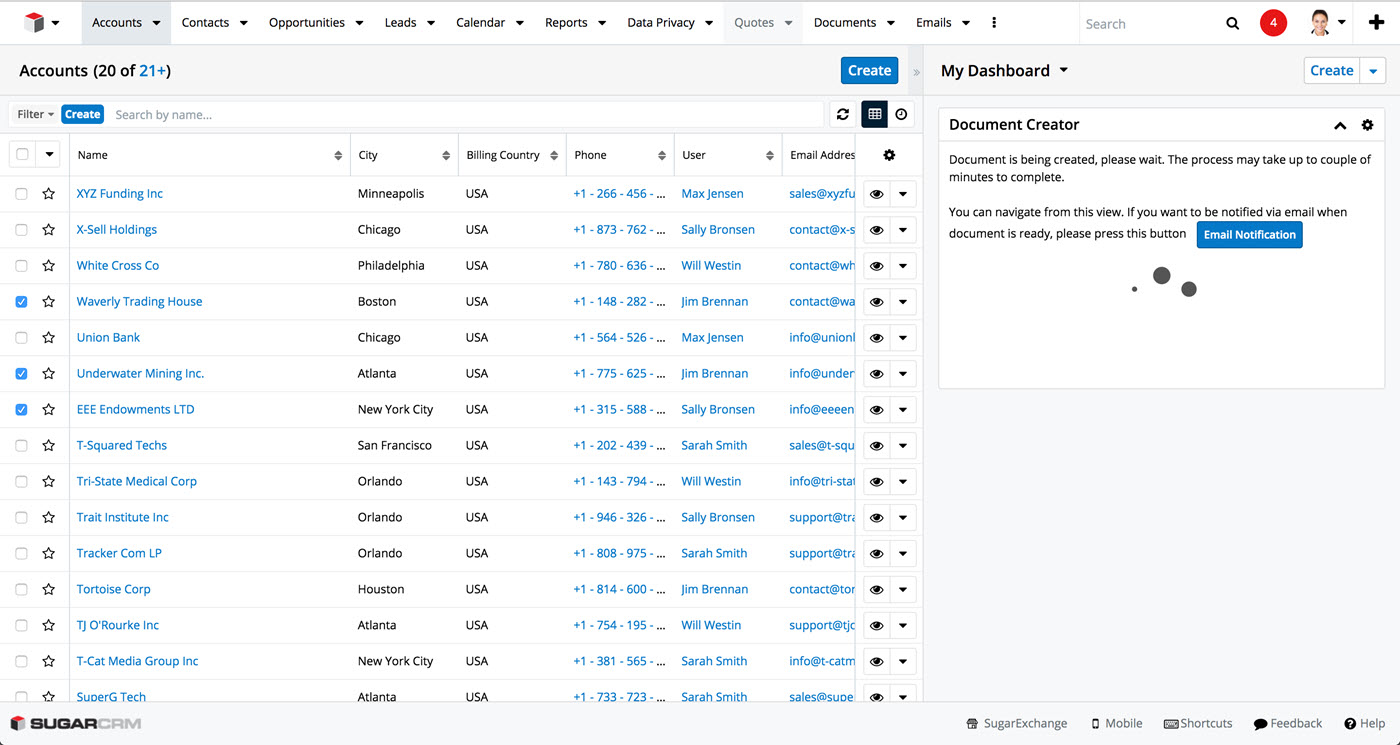Open the mass actions dropdown arrow
The image size is (1400, 745).
(x=48, y=155)
